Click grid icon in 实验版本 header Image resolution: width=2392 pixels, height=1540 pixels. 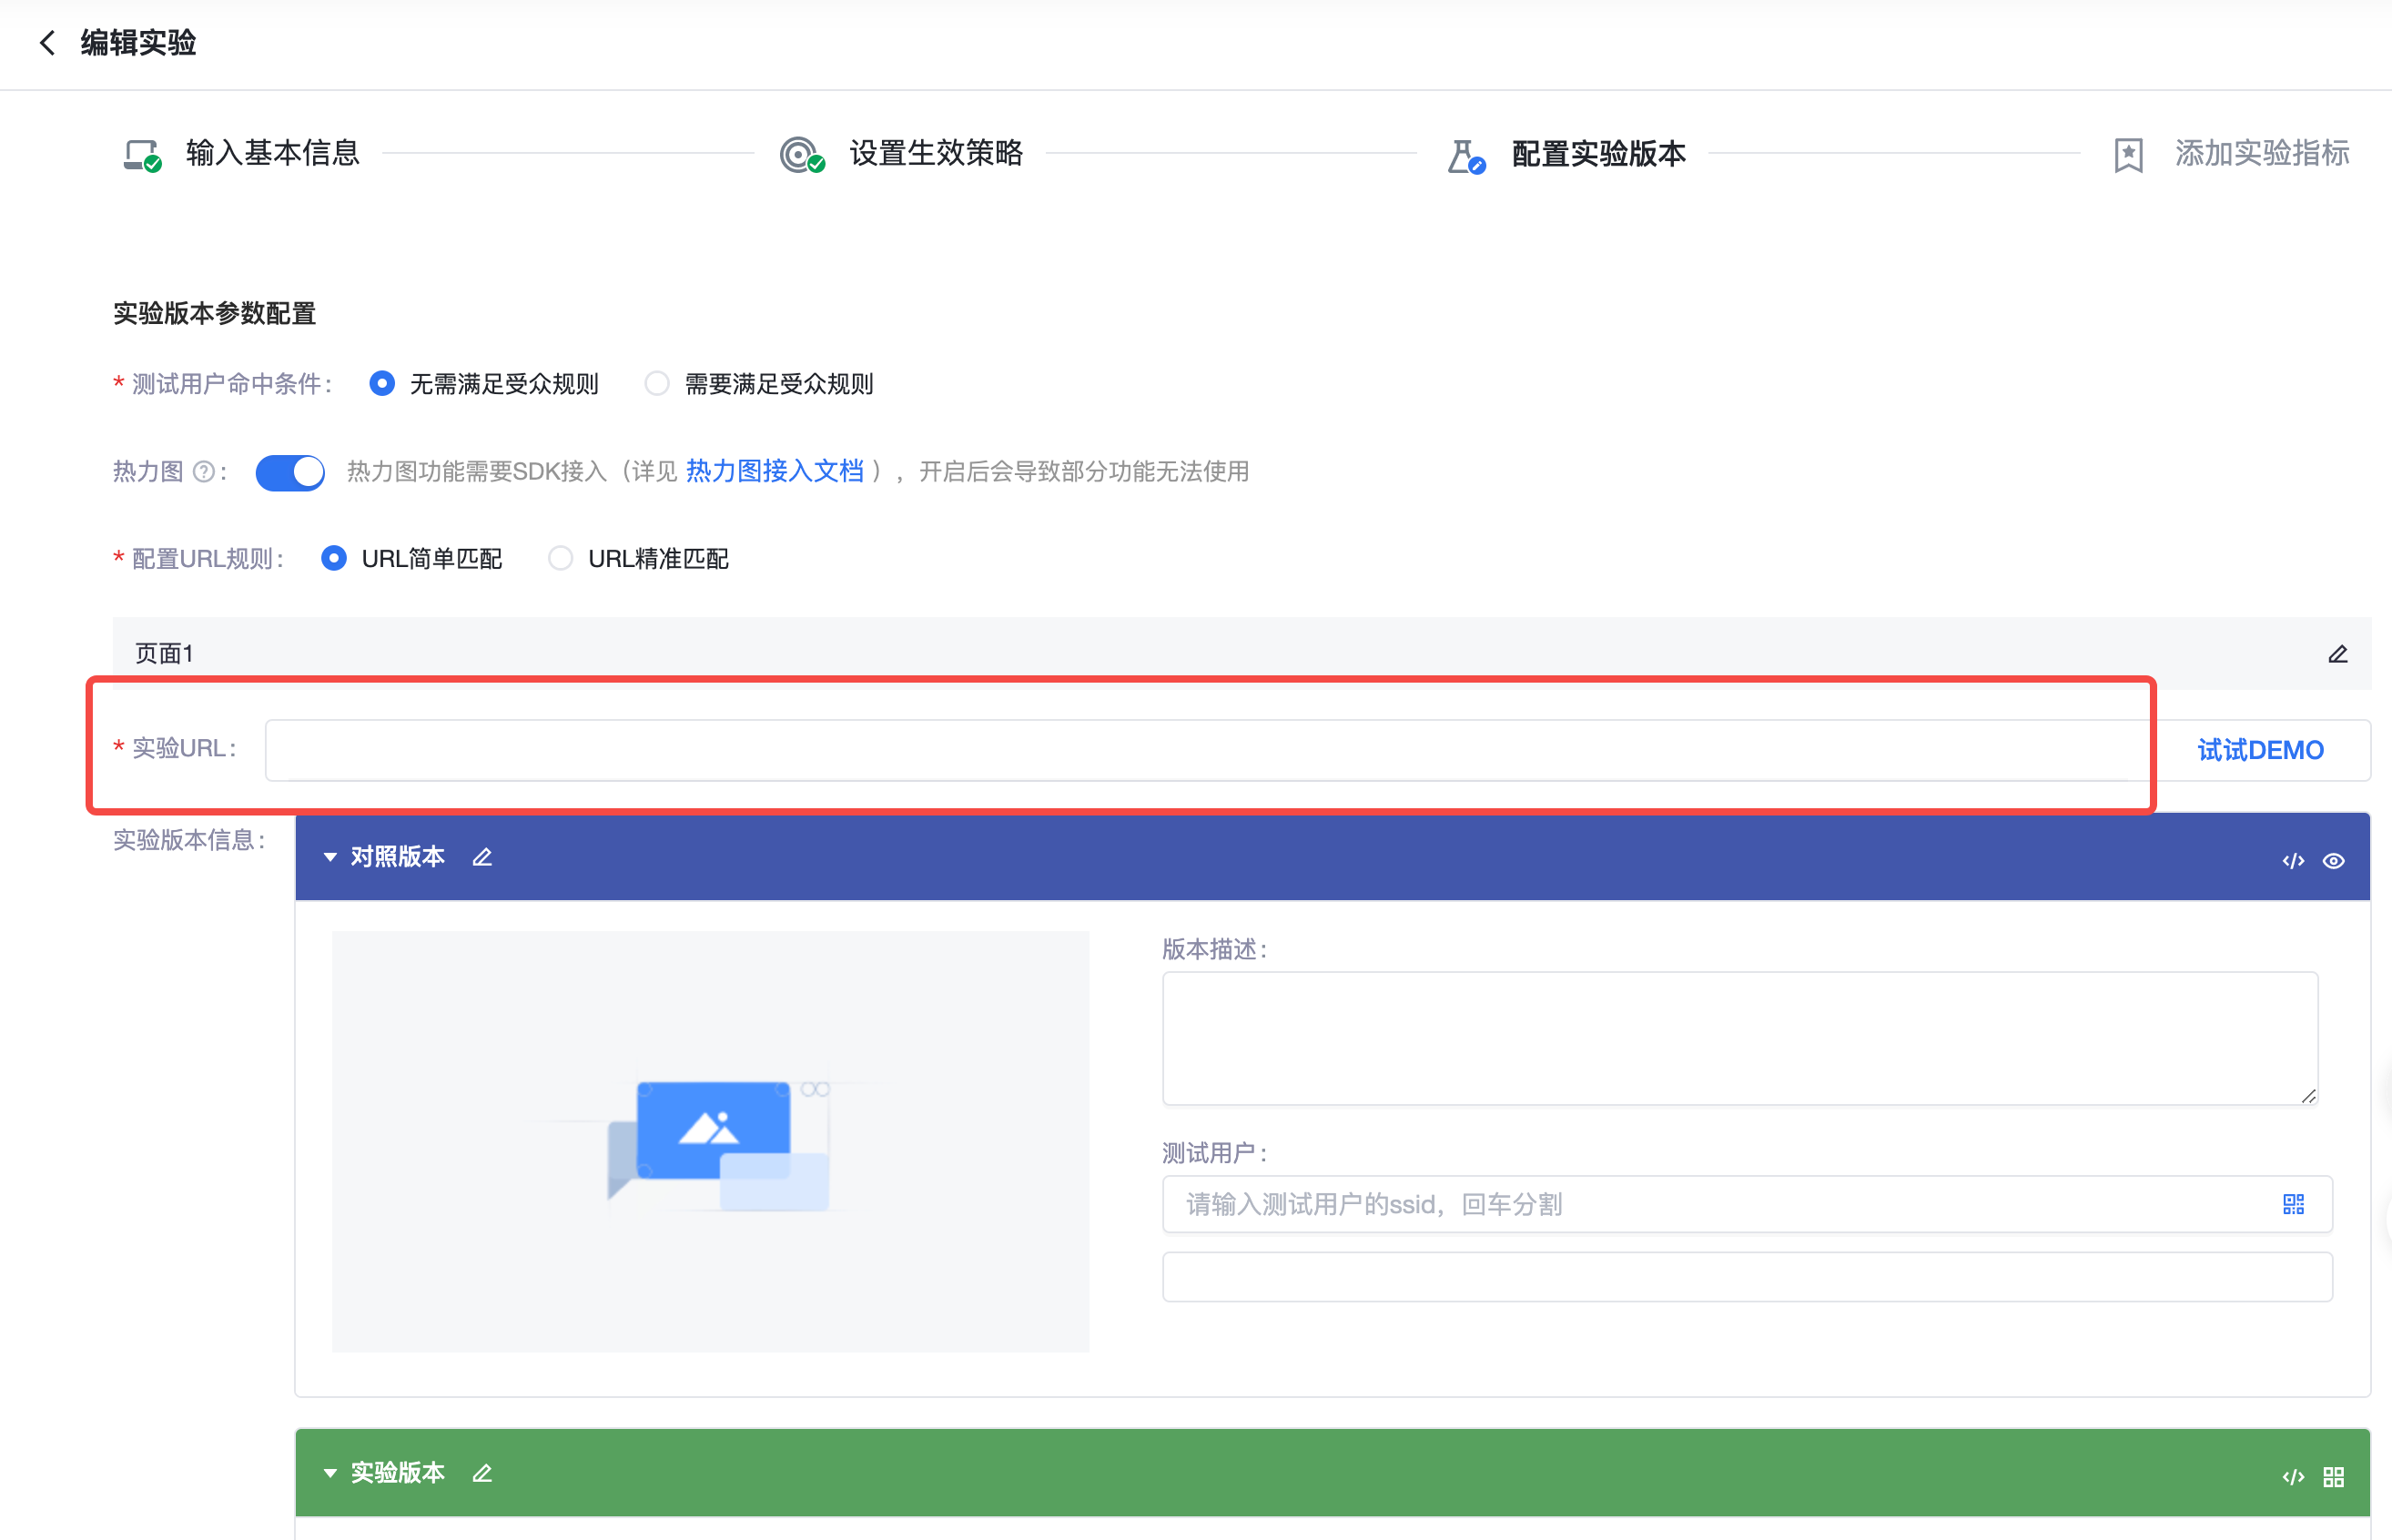coord(2333,1477)
